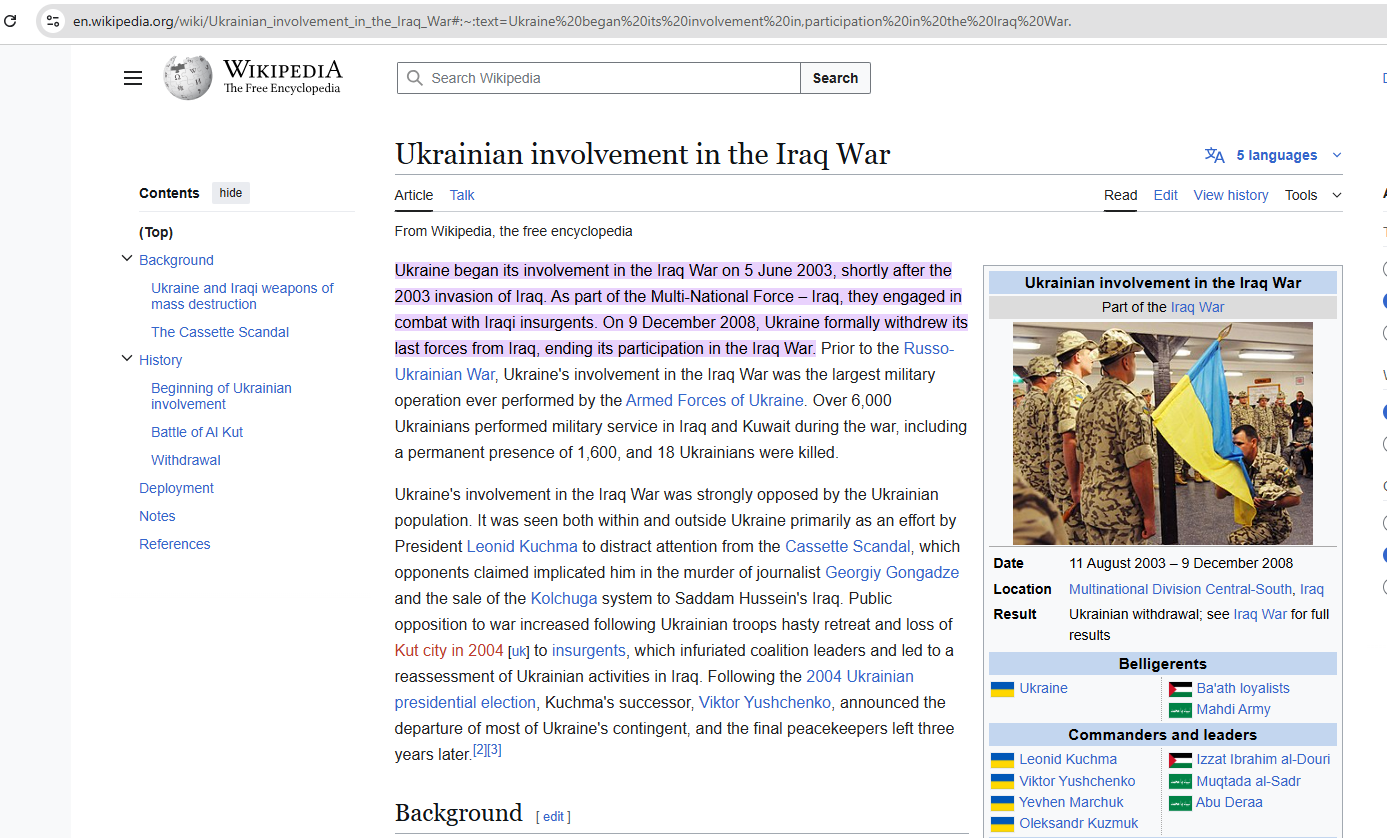1387x838 pixels.
Task: Click the [uk] interlanguage link
Action: point(520,651)
